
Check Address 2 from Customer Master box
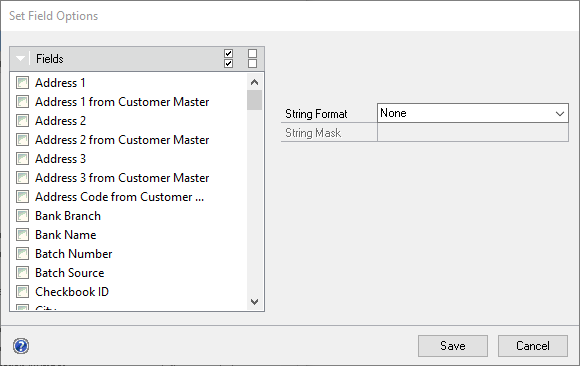(x=23, y=140)
